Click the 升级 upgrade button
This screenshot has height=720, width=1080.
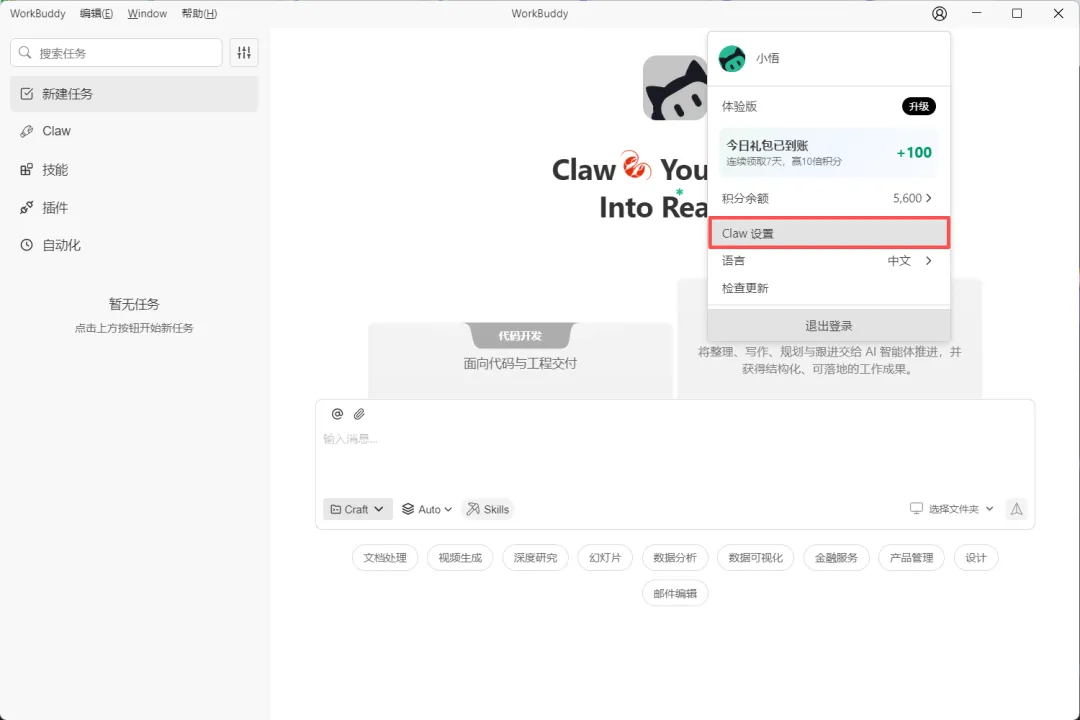pos(919,106)
